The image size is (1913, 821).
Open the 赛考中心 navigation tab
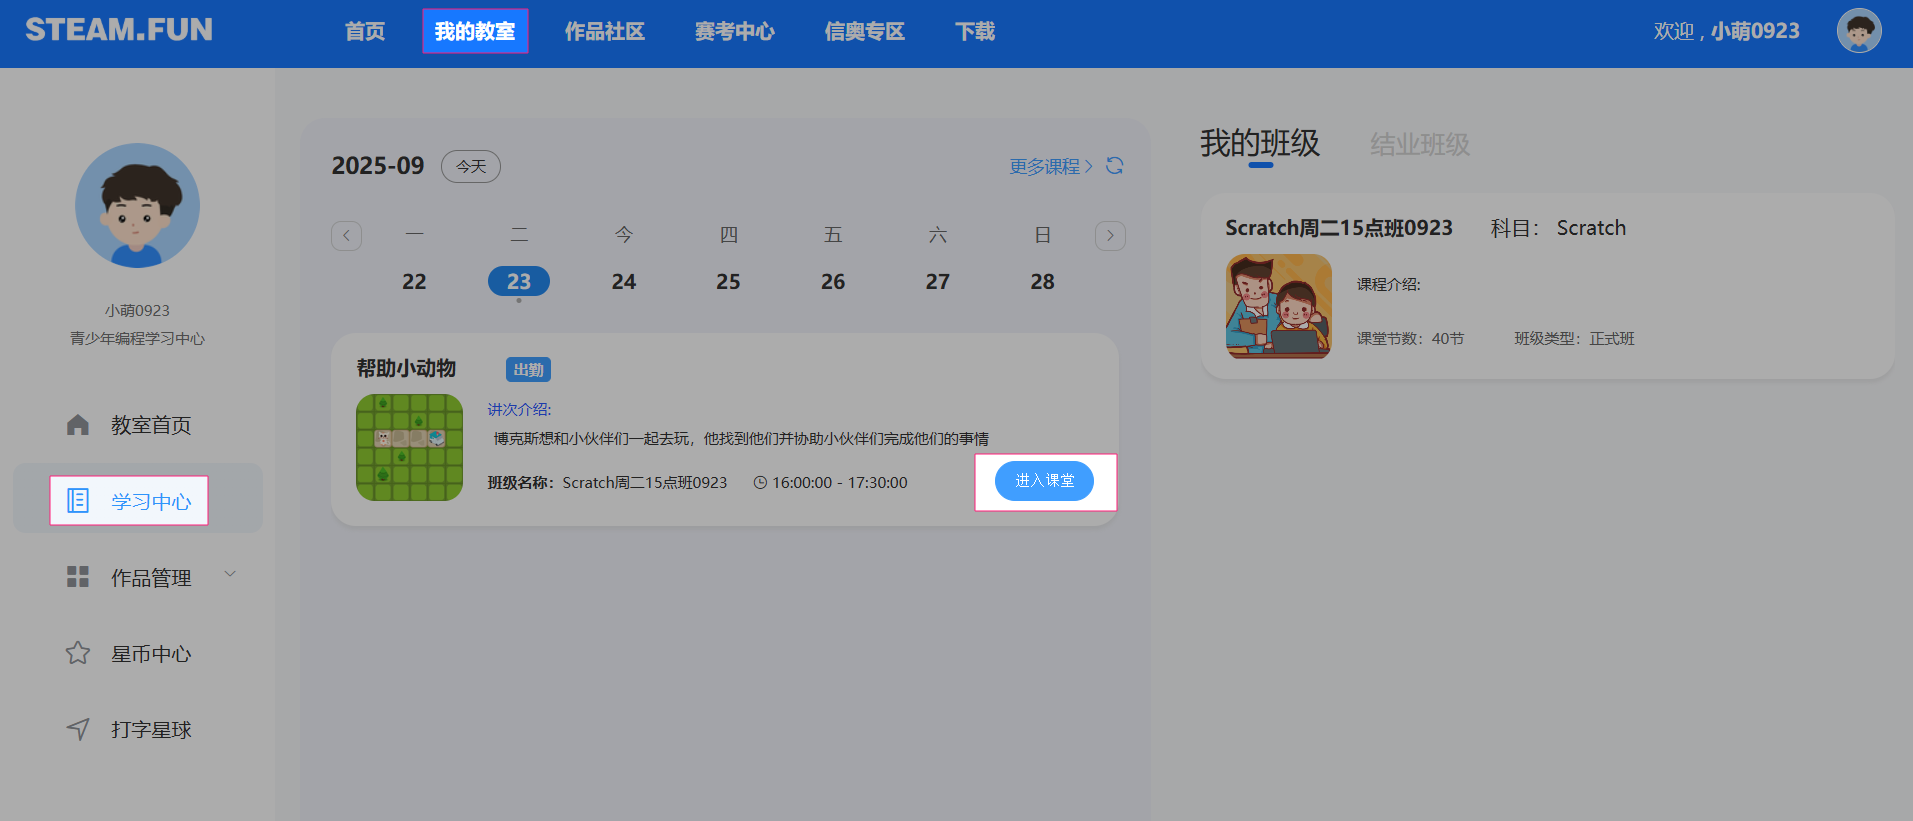(735, 32)
